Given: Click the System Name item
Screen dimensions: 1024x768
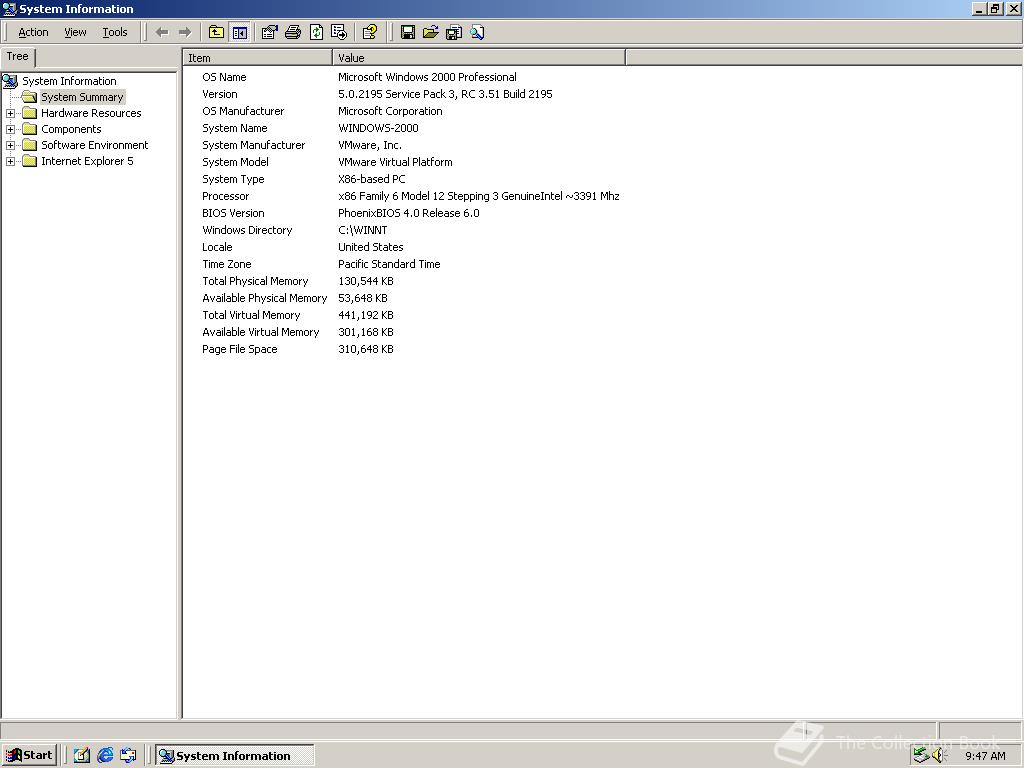Looking at the screenshot, I should [x=234, y=128].
